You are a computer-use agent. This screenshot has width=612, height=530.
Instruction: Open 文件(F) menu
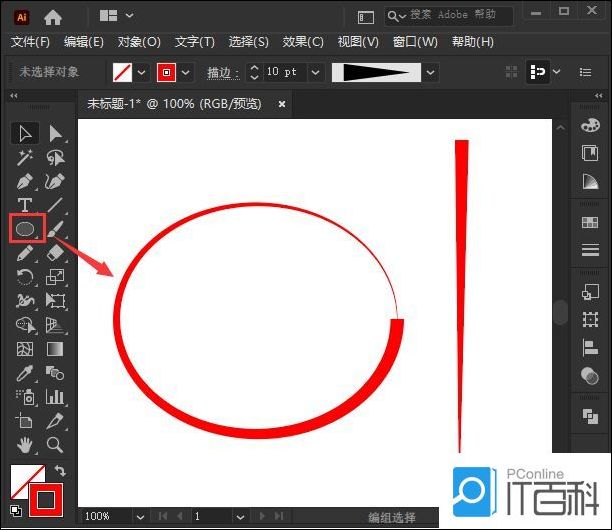[30, 41]
